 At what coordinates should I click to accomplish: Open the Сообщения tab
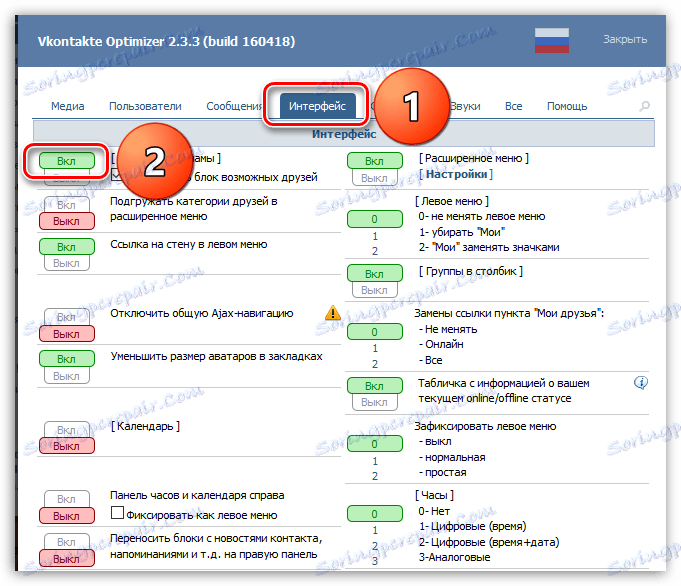234,106
